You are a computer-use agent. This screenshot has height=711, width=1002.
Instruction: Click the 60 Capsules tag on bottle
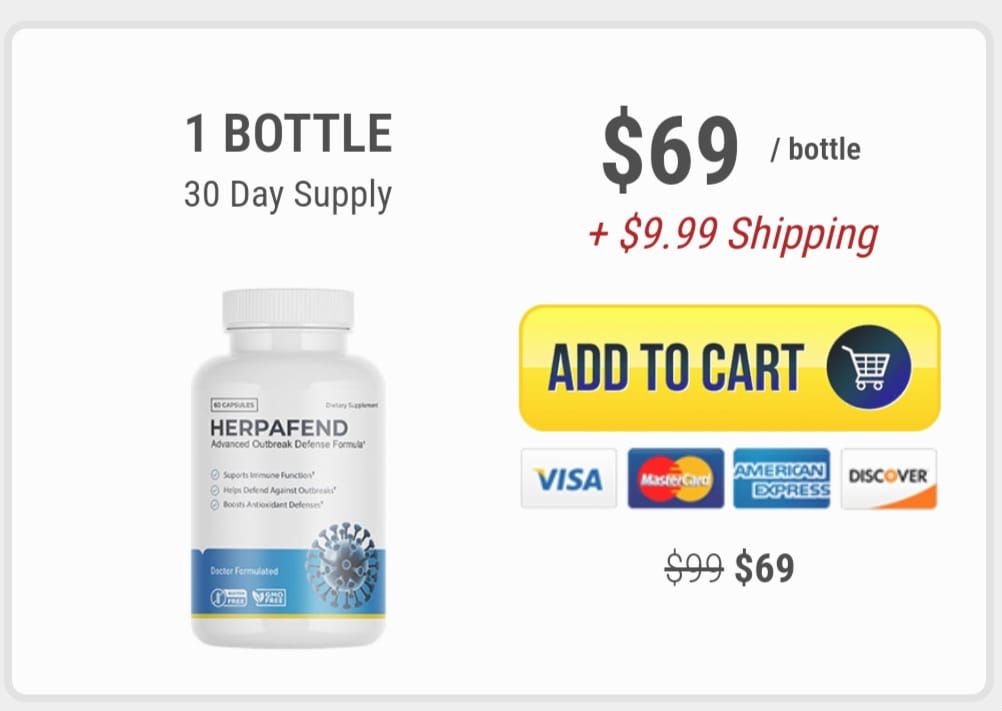(234, 404)
